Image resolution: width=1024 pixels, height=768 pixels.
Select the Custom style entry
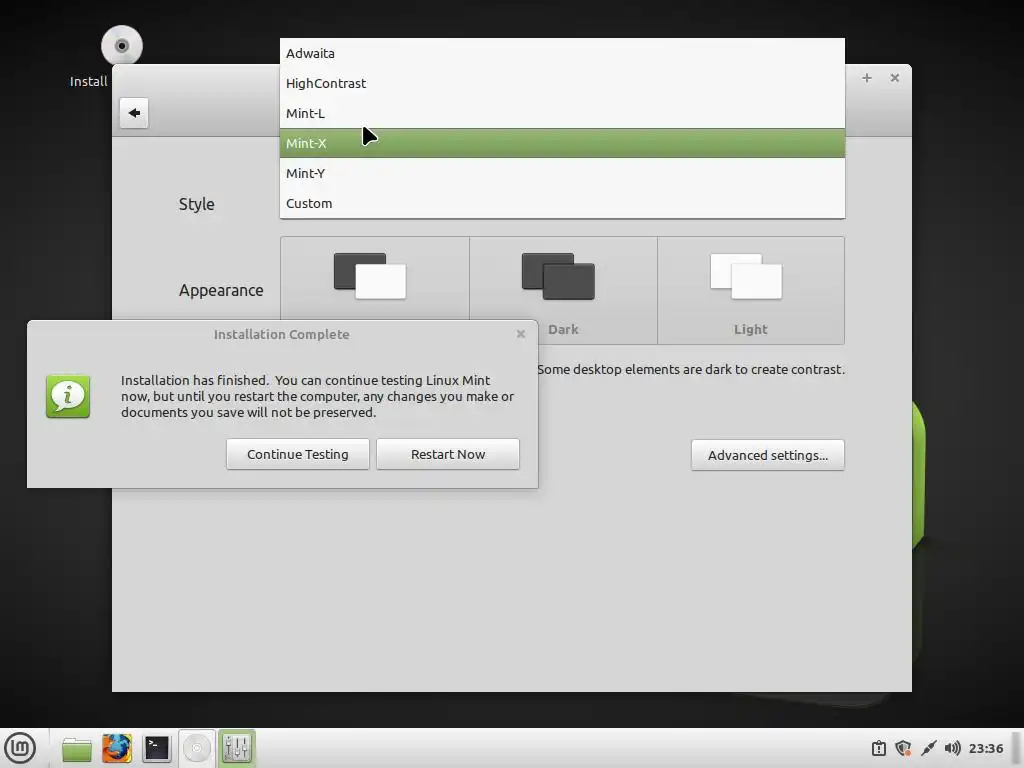coord(562,203)
